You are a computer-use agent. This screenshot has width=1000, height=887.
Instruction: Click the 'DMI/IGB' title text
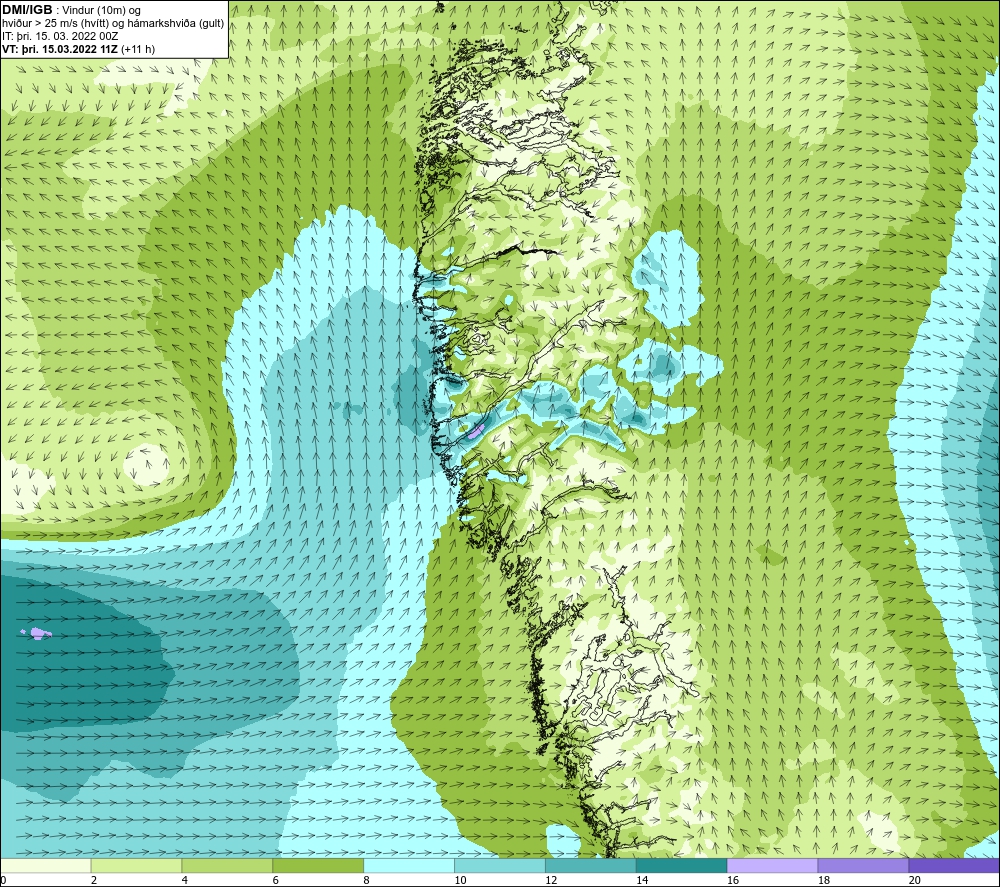pos(27,10)
